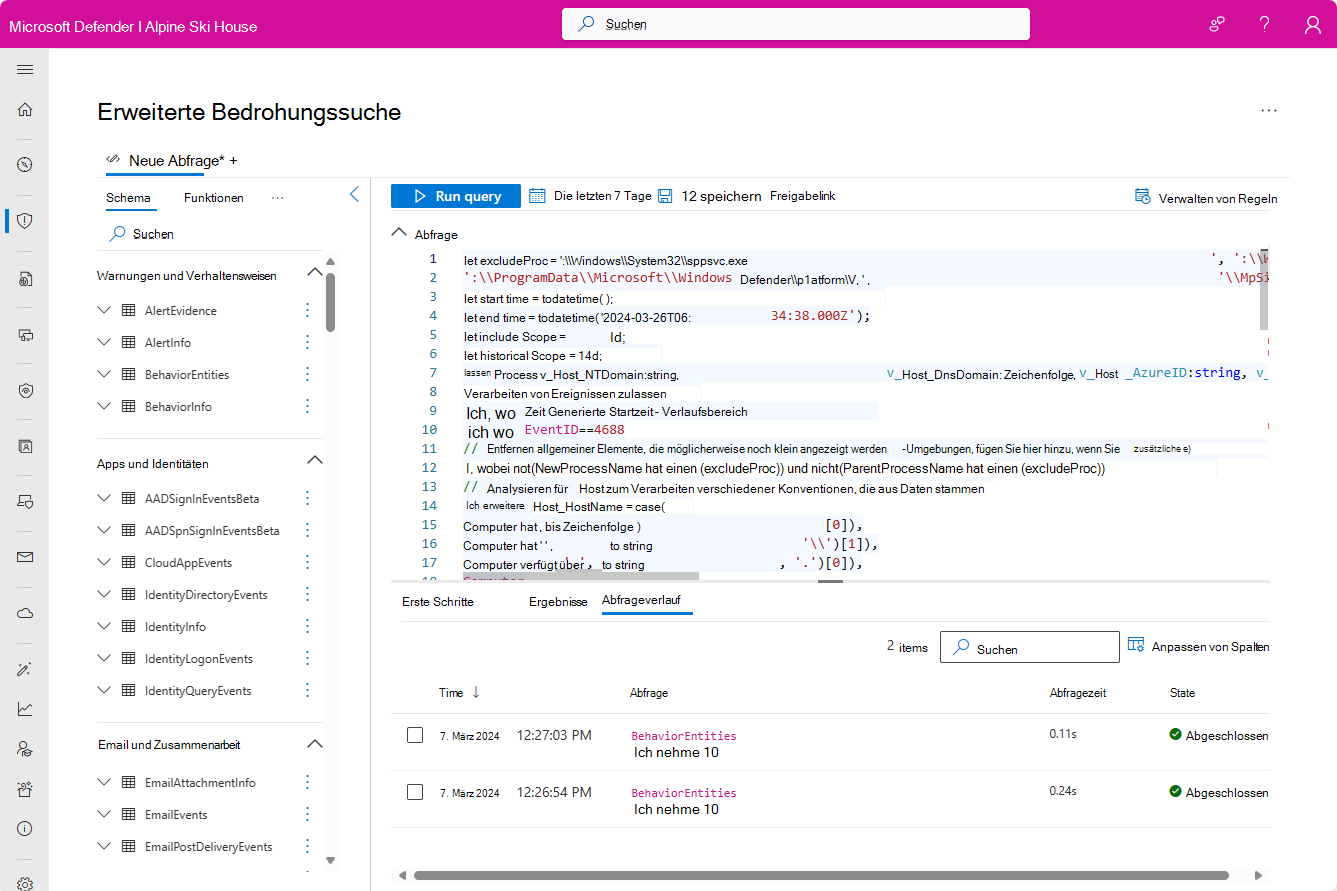Open the more options for EmailEvents
Image resolution: width=1337 pixels, height=891 pixels.
[x=307, y=814]
